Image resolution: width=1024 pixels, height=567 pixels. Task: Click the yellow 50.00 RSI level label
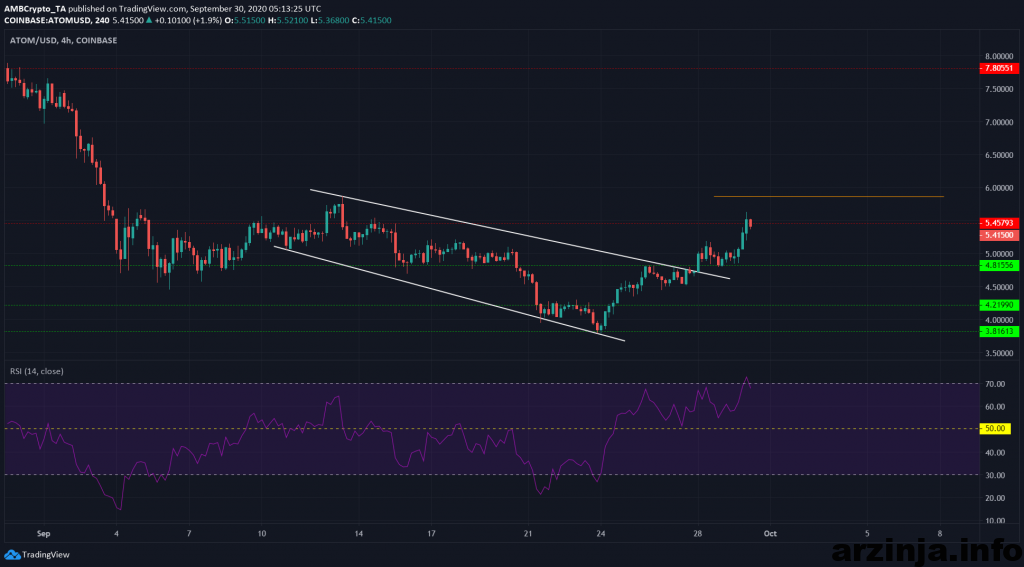tap(996, 428)
